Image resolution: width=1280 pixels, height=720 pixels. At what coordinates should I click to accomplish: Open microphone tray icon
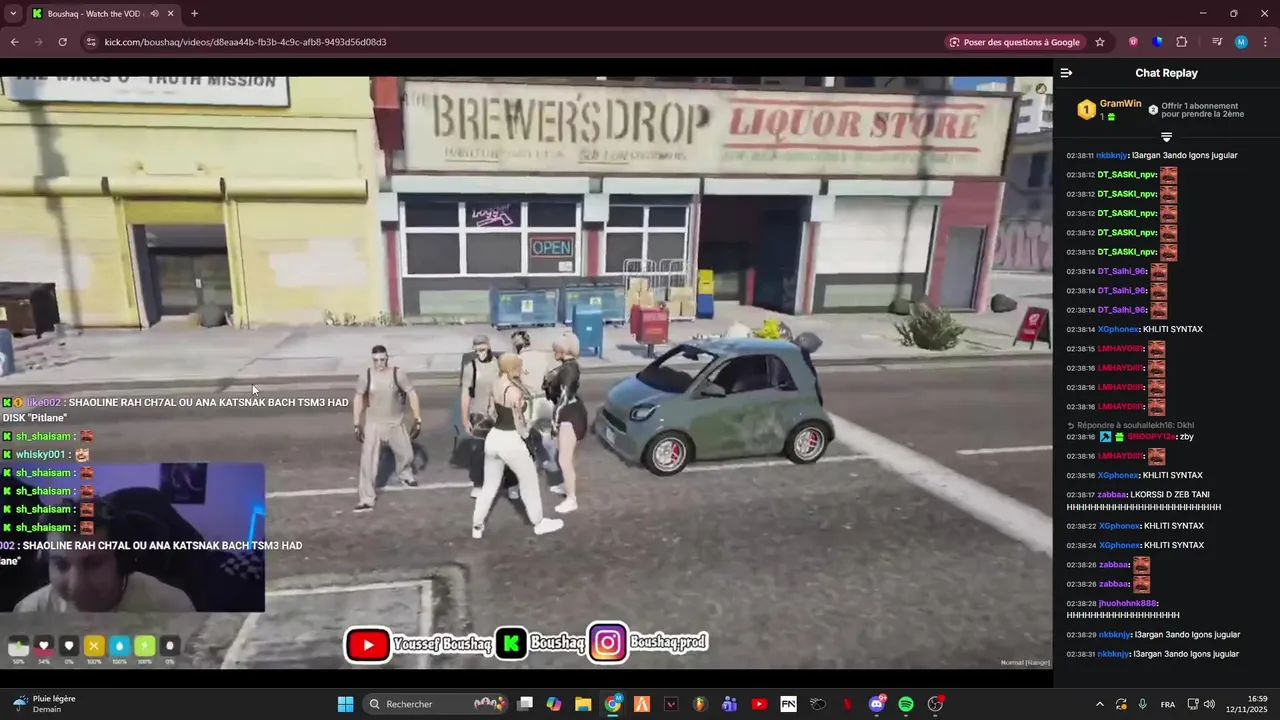[1142, 704]
